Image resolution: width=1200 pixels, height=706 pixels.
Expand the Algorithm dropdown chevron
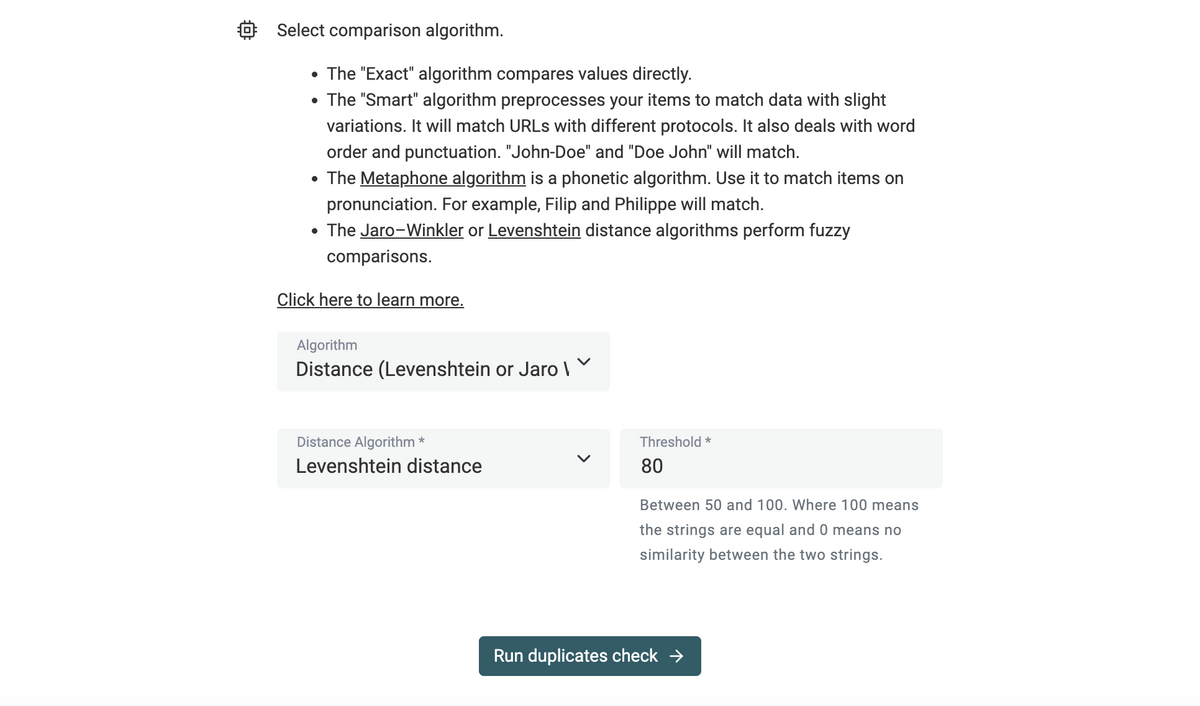click(584, 361)
